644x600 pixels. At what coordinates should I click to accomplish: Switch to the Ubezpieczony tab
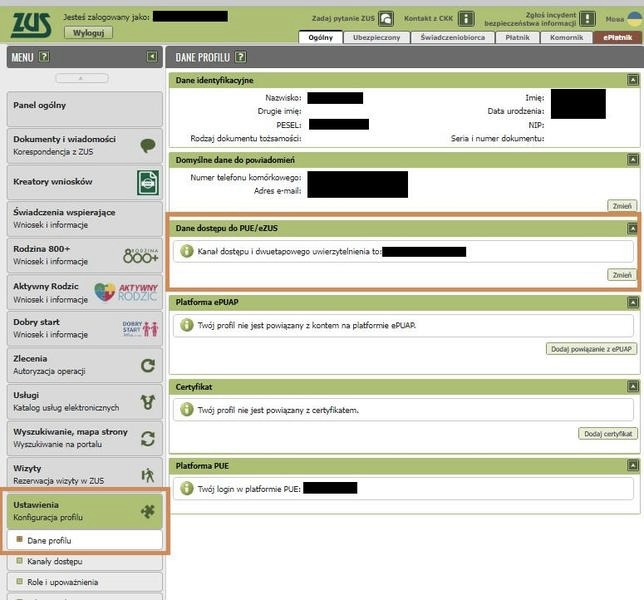click(x=377, y=37)
